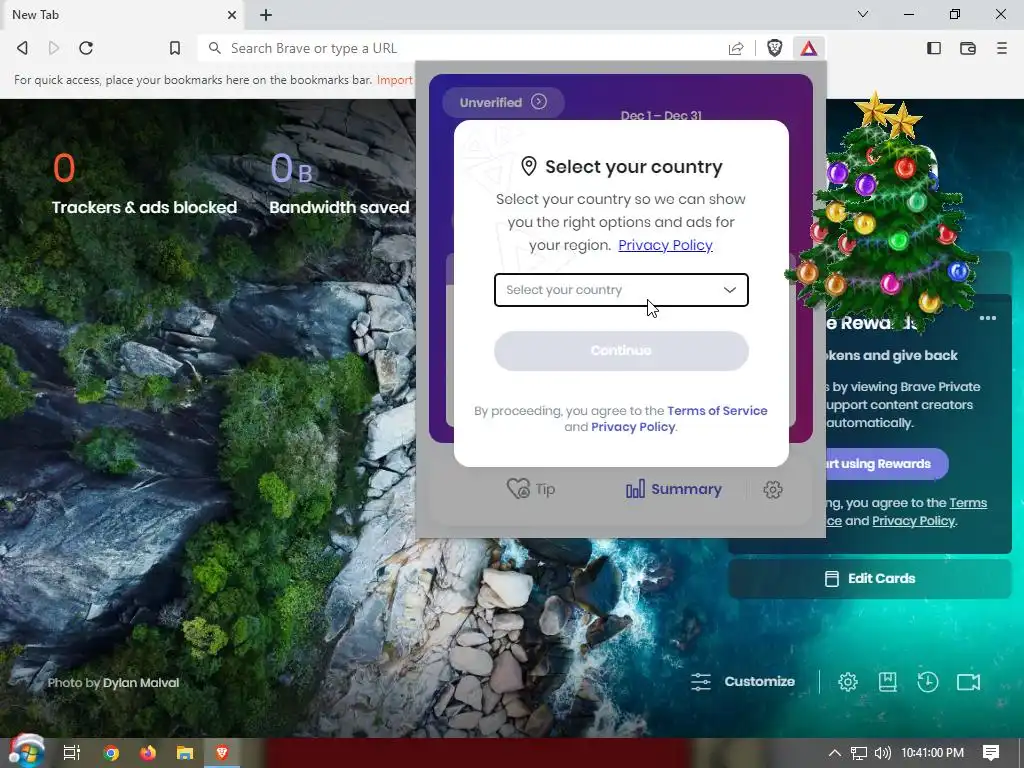Open the Rewards card Privacy Policy link
The height and width of the screenshot is (768, 1024).
click(x=913, y=521)
